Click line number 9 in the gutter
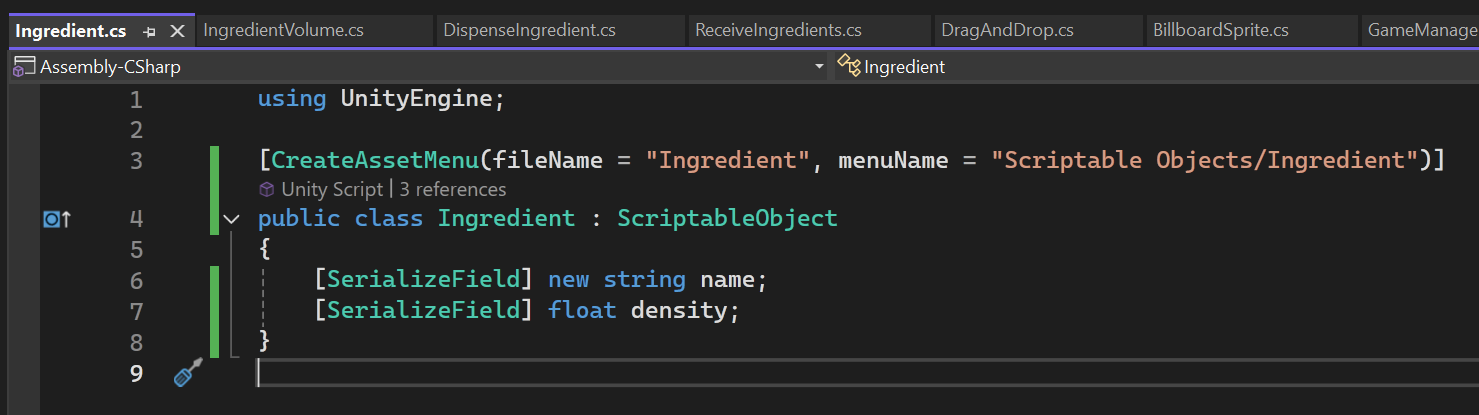Viewport: 1479px width, 415px height. pos(137,373)
